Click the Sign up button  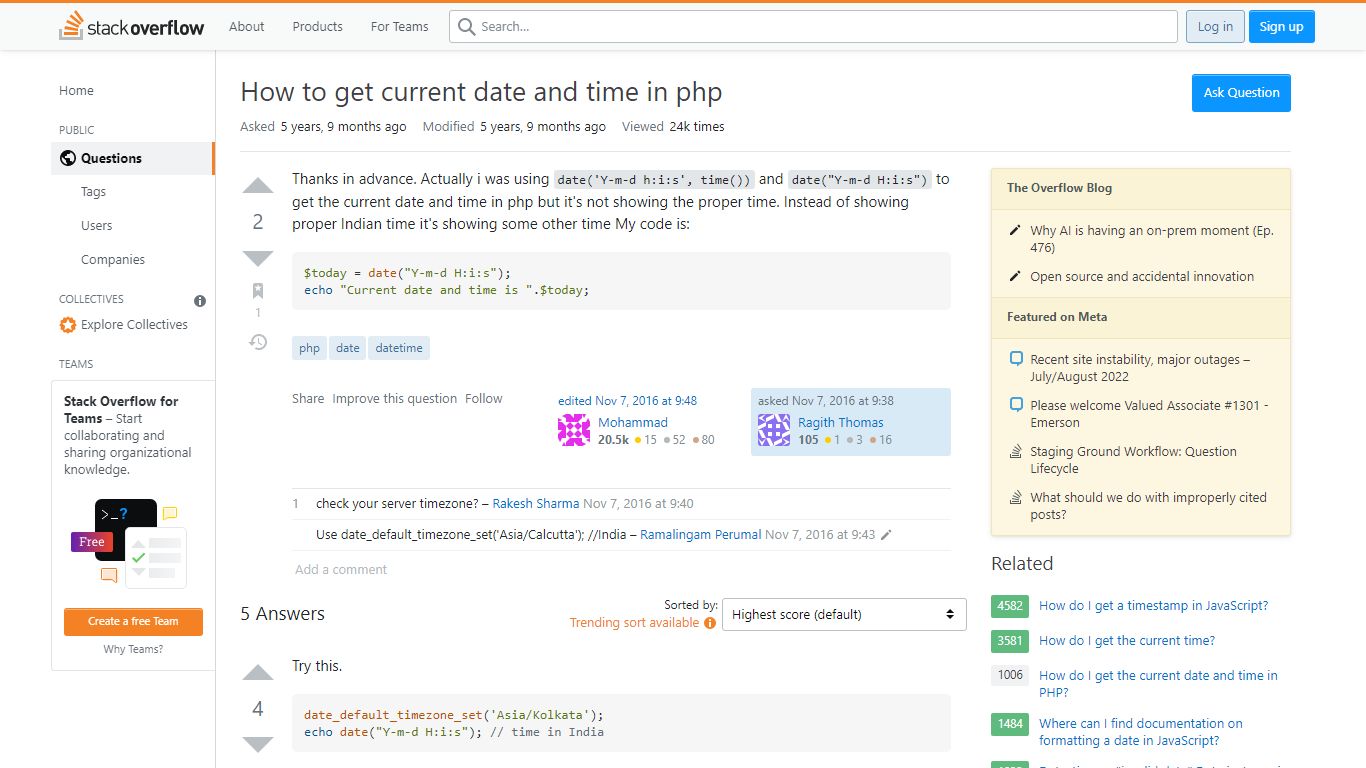click(1281, 27)
